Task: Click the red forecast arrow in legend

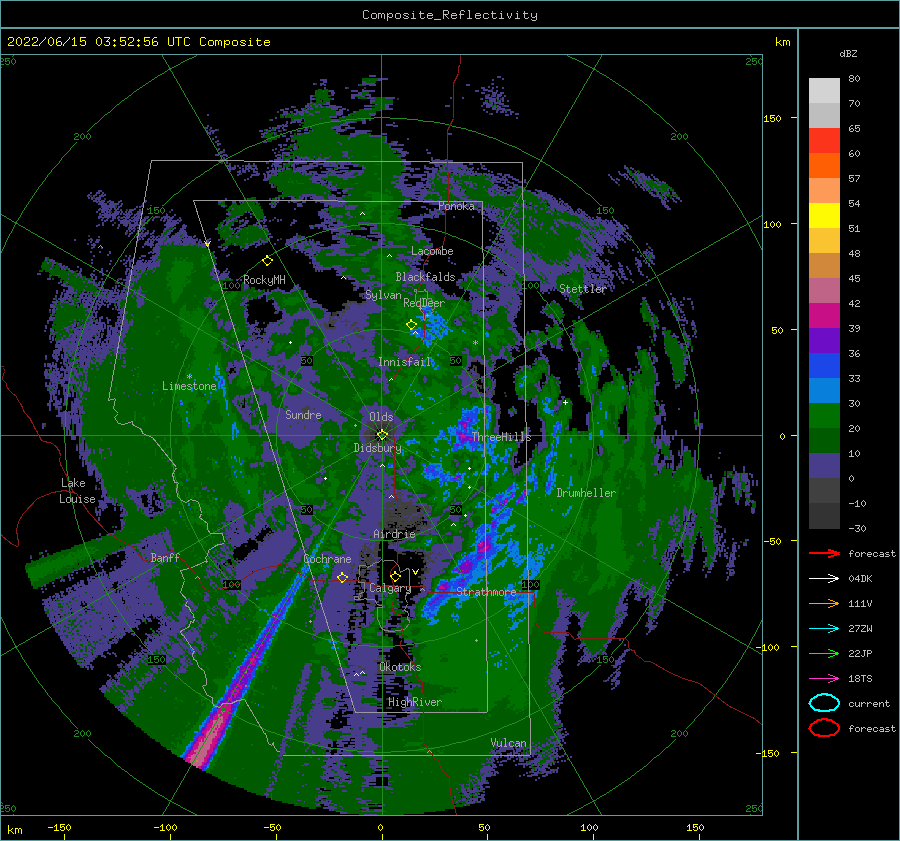Action: (824, 553)
